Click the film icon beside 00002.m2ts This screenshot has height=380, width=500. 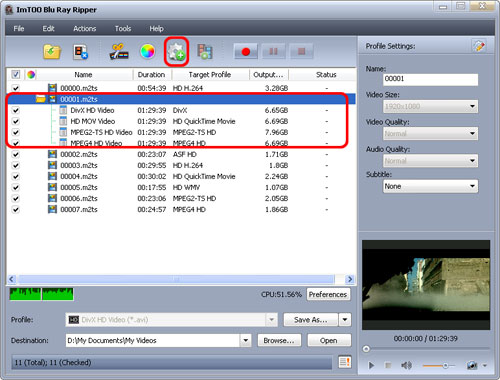tap(52, 154)
